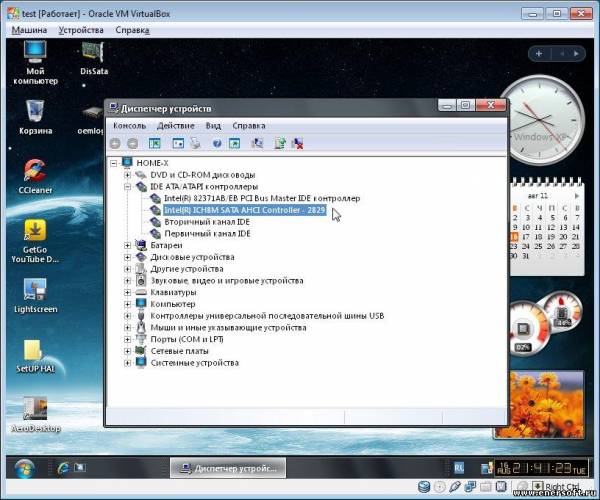
Task: Click the Uninstall device icon with red X
Action: 297,143
